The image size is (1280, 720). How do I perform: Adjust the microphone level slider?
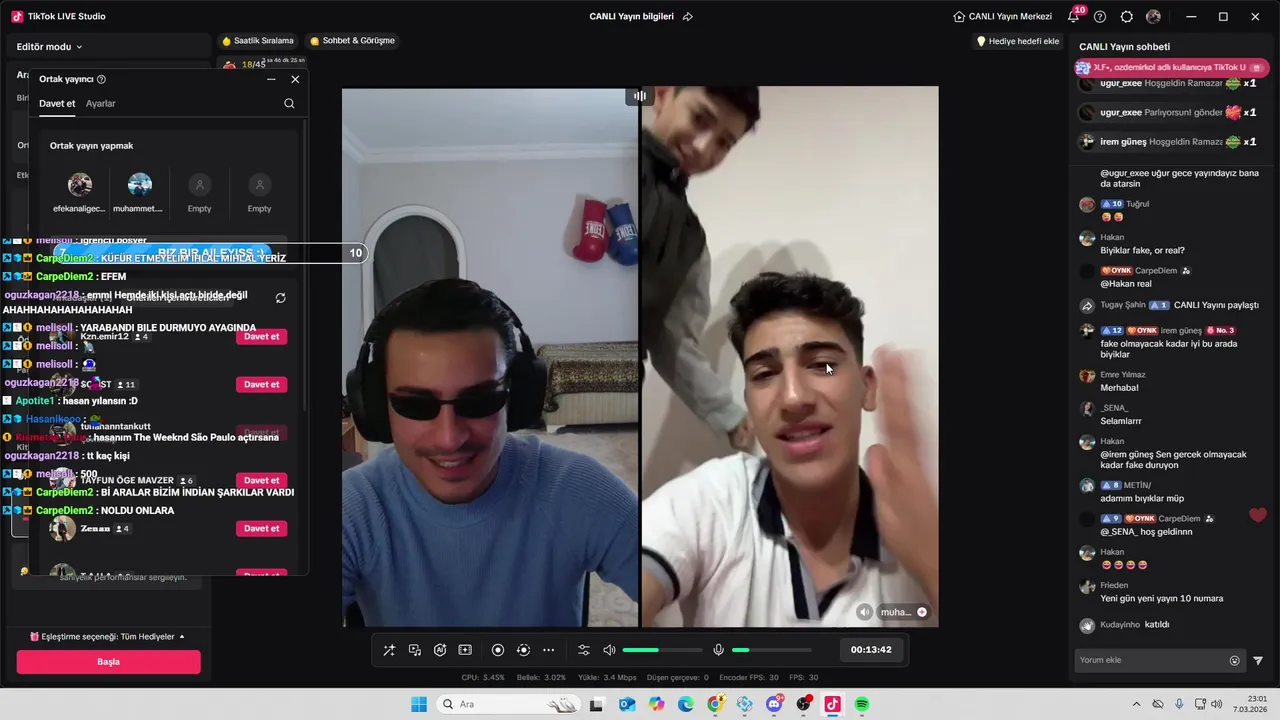pyautogui.click(x=771, y=650)
